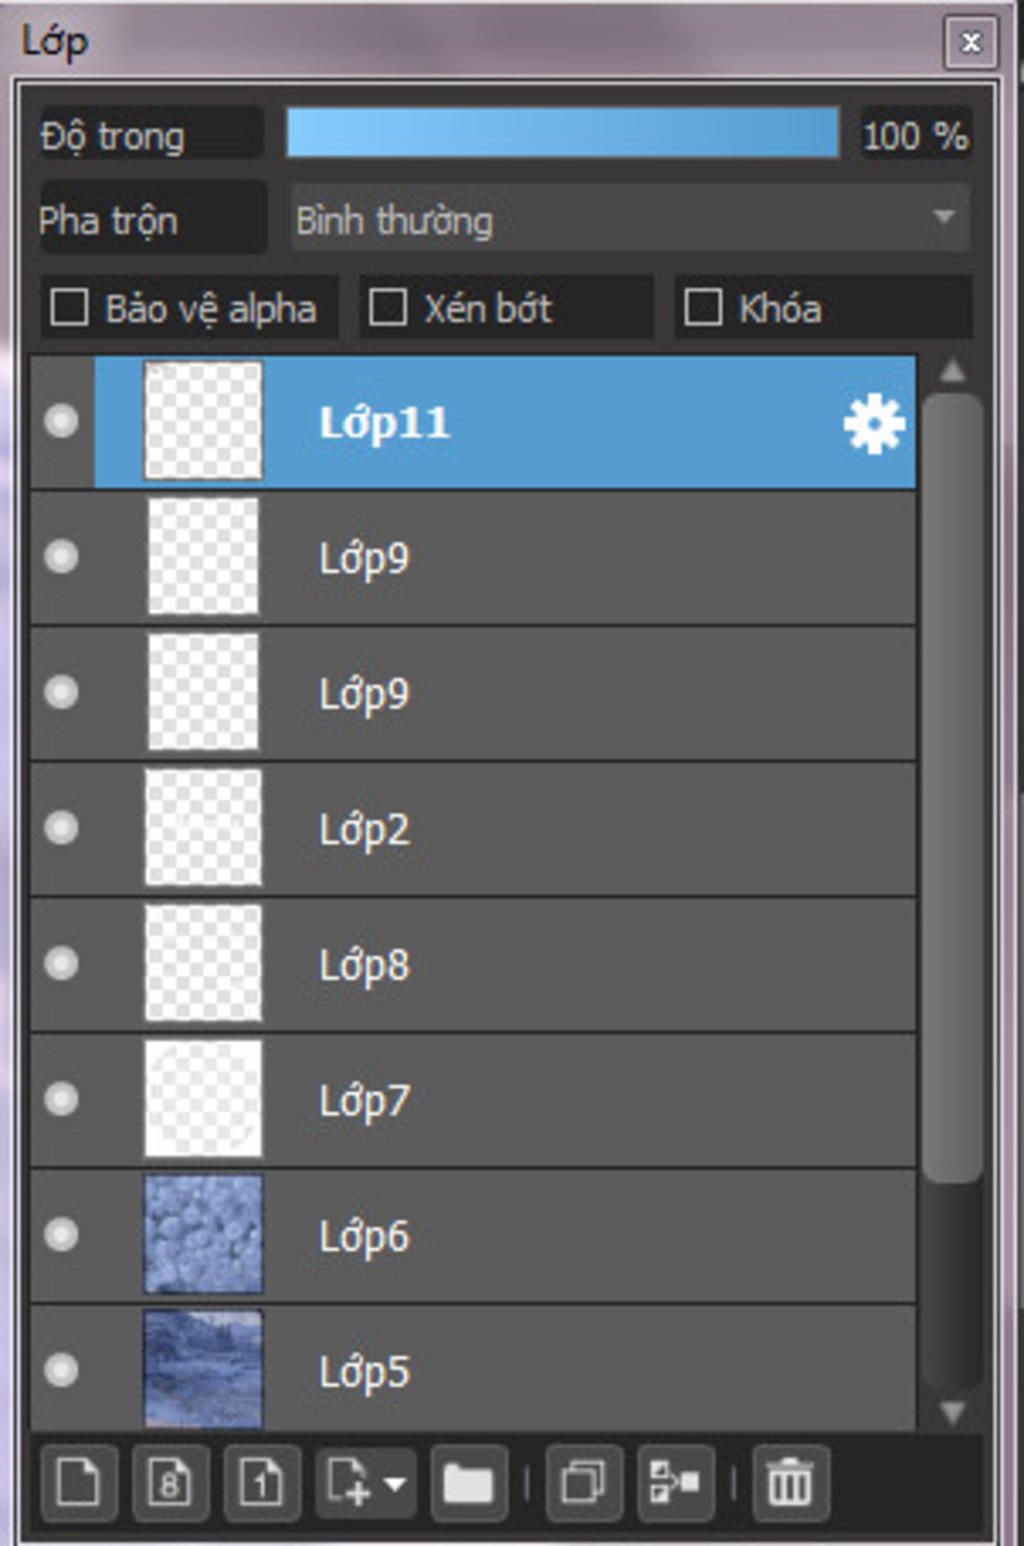1024x1546 pixels.
Task: Click the Lớp5 layer thumbnail
Action: [203, 1369]
